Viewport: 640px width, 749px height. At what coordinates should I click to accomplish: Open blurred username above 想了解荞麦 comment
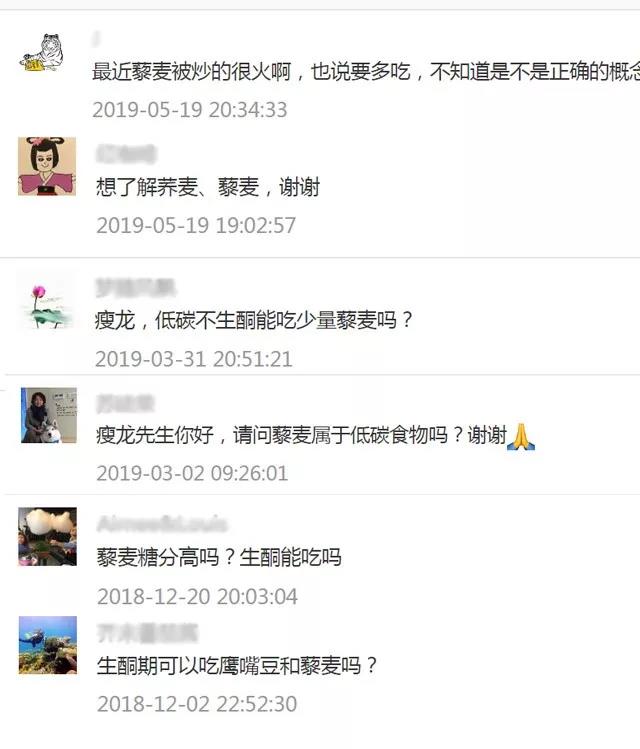[x=127, y=154]
